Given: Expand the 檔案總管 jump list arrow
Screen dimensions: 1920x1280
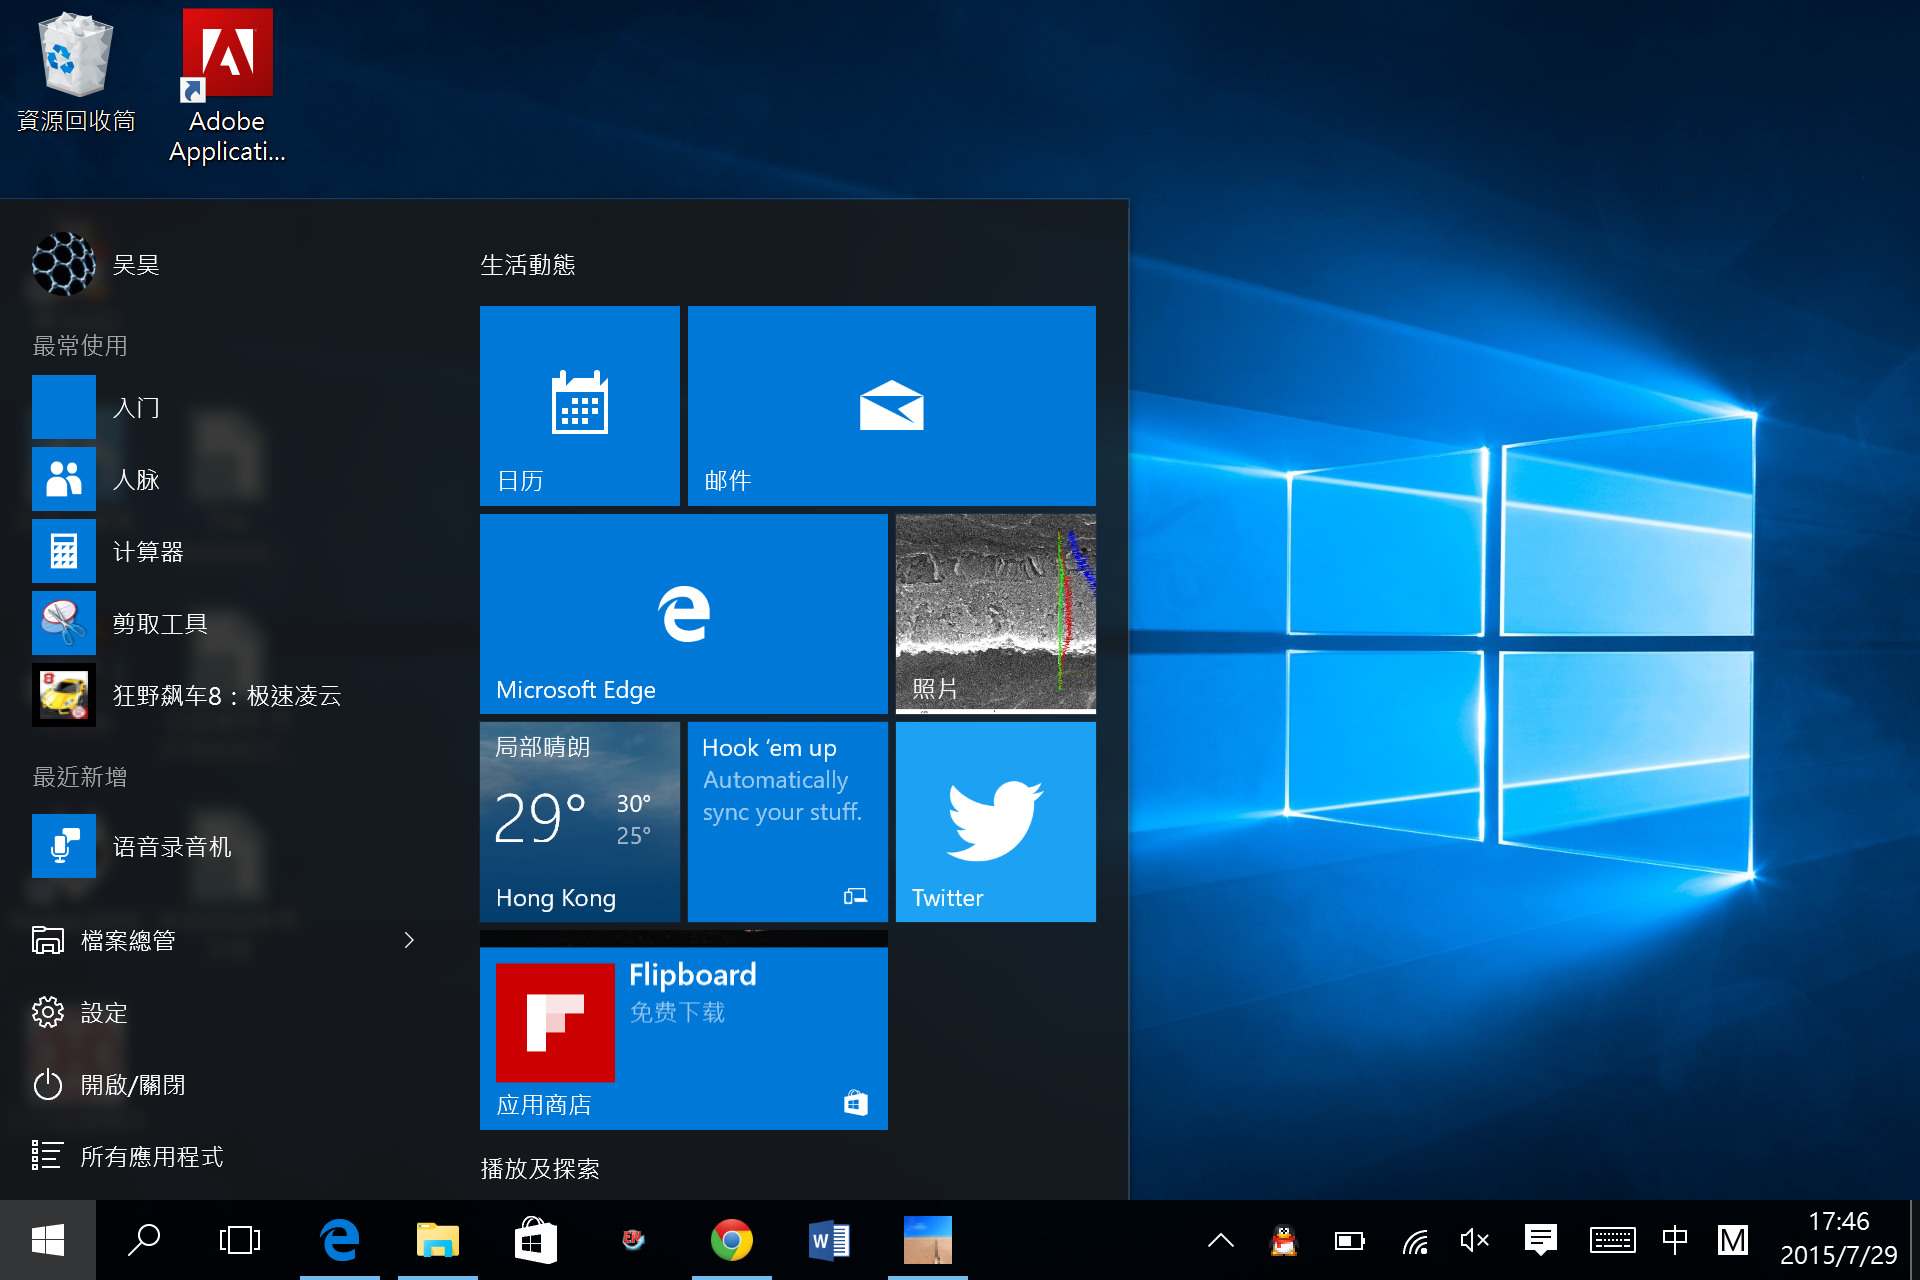Looking at the screenshot, I should pos(409,940).
